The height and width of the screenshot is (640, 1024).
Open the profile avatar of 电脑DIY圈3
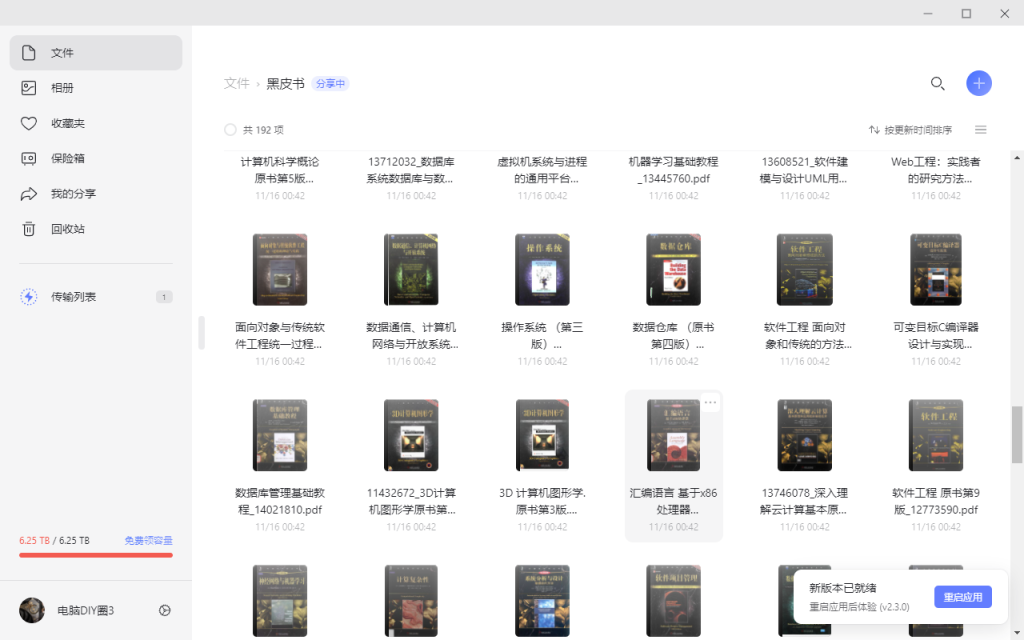coord(32,610)
